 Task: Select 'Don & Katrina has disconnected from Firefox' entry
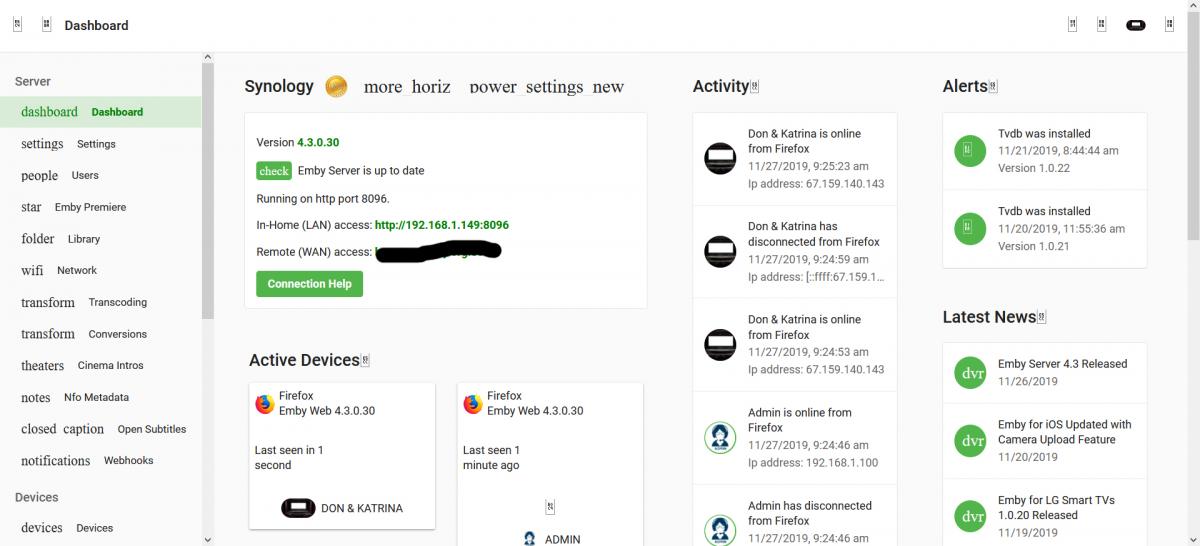tap(795, 252)
